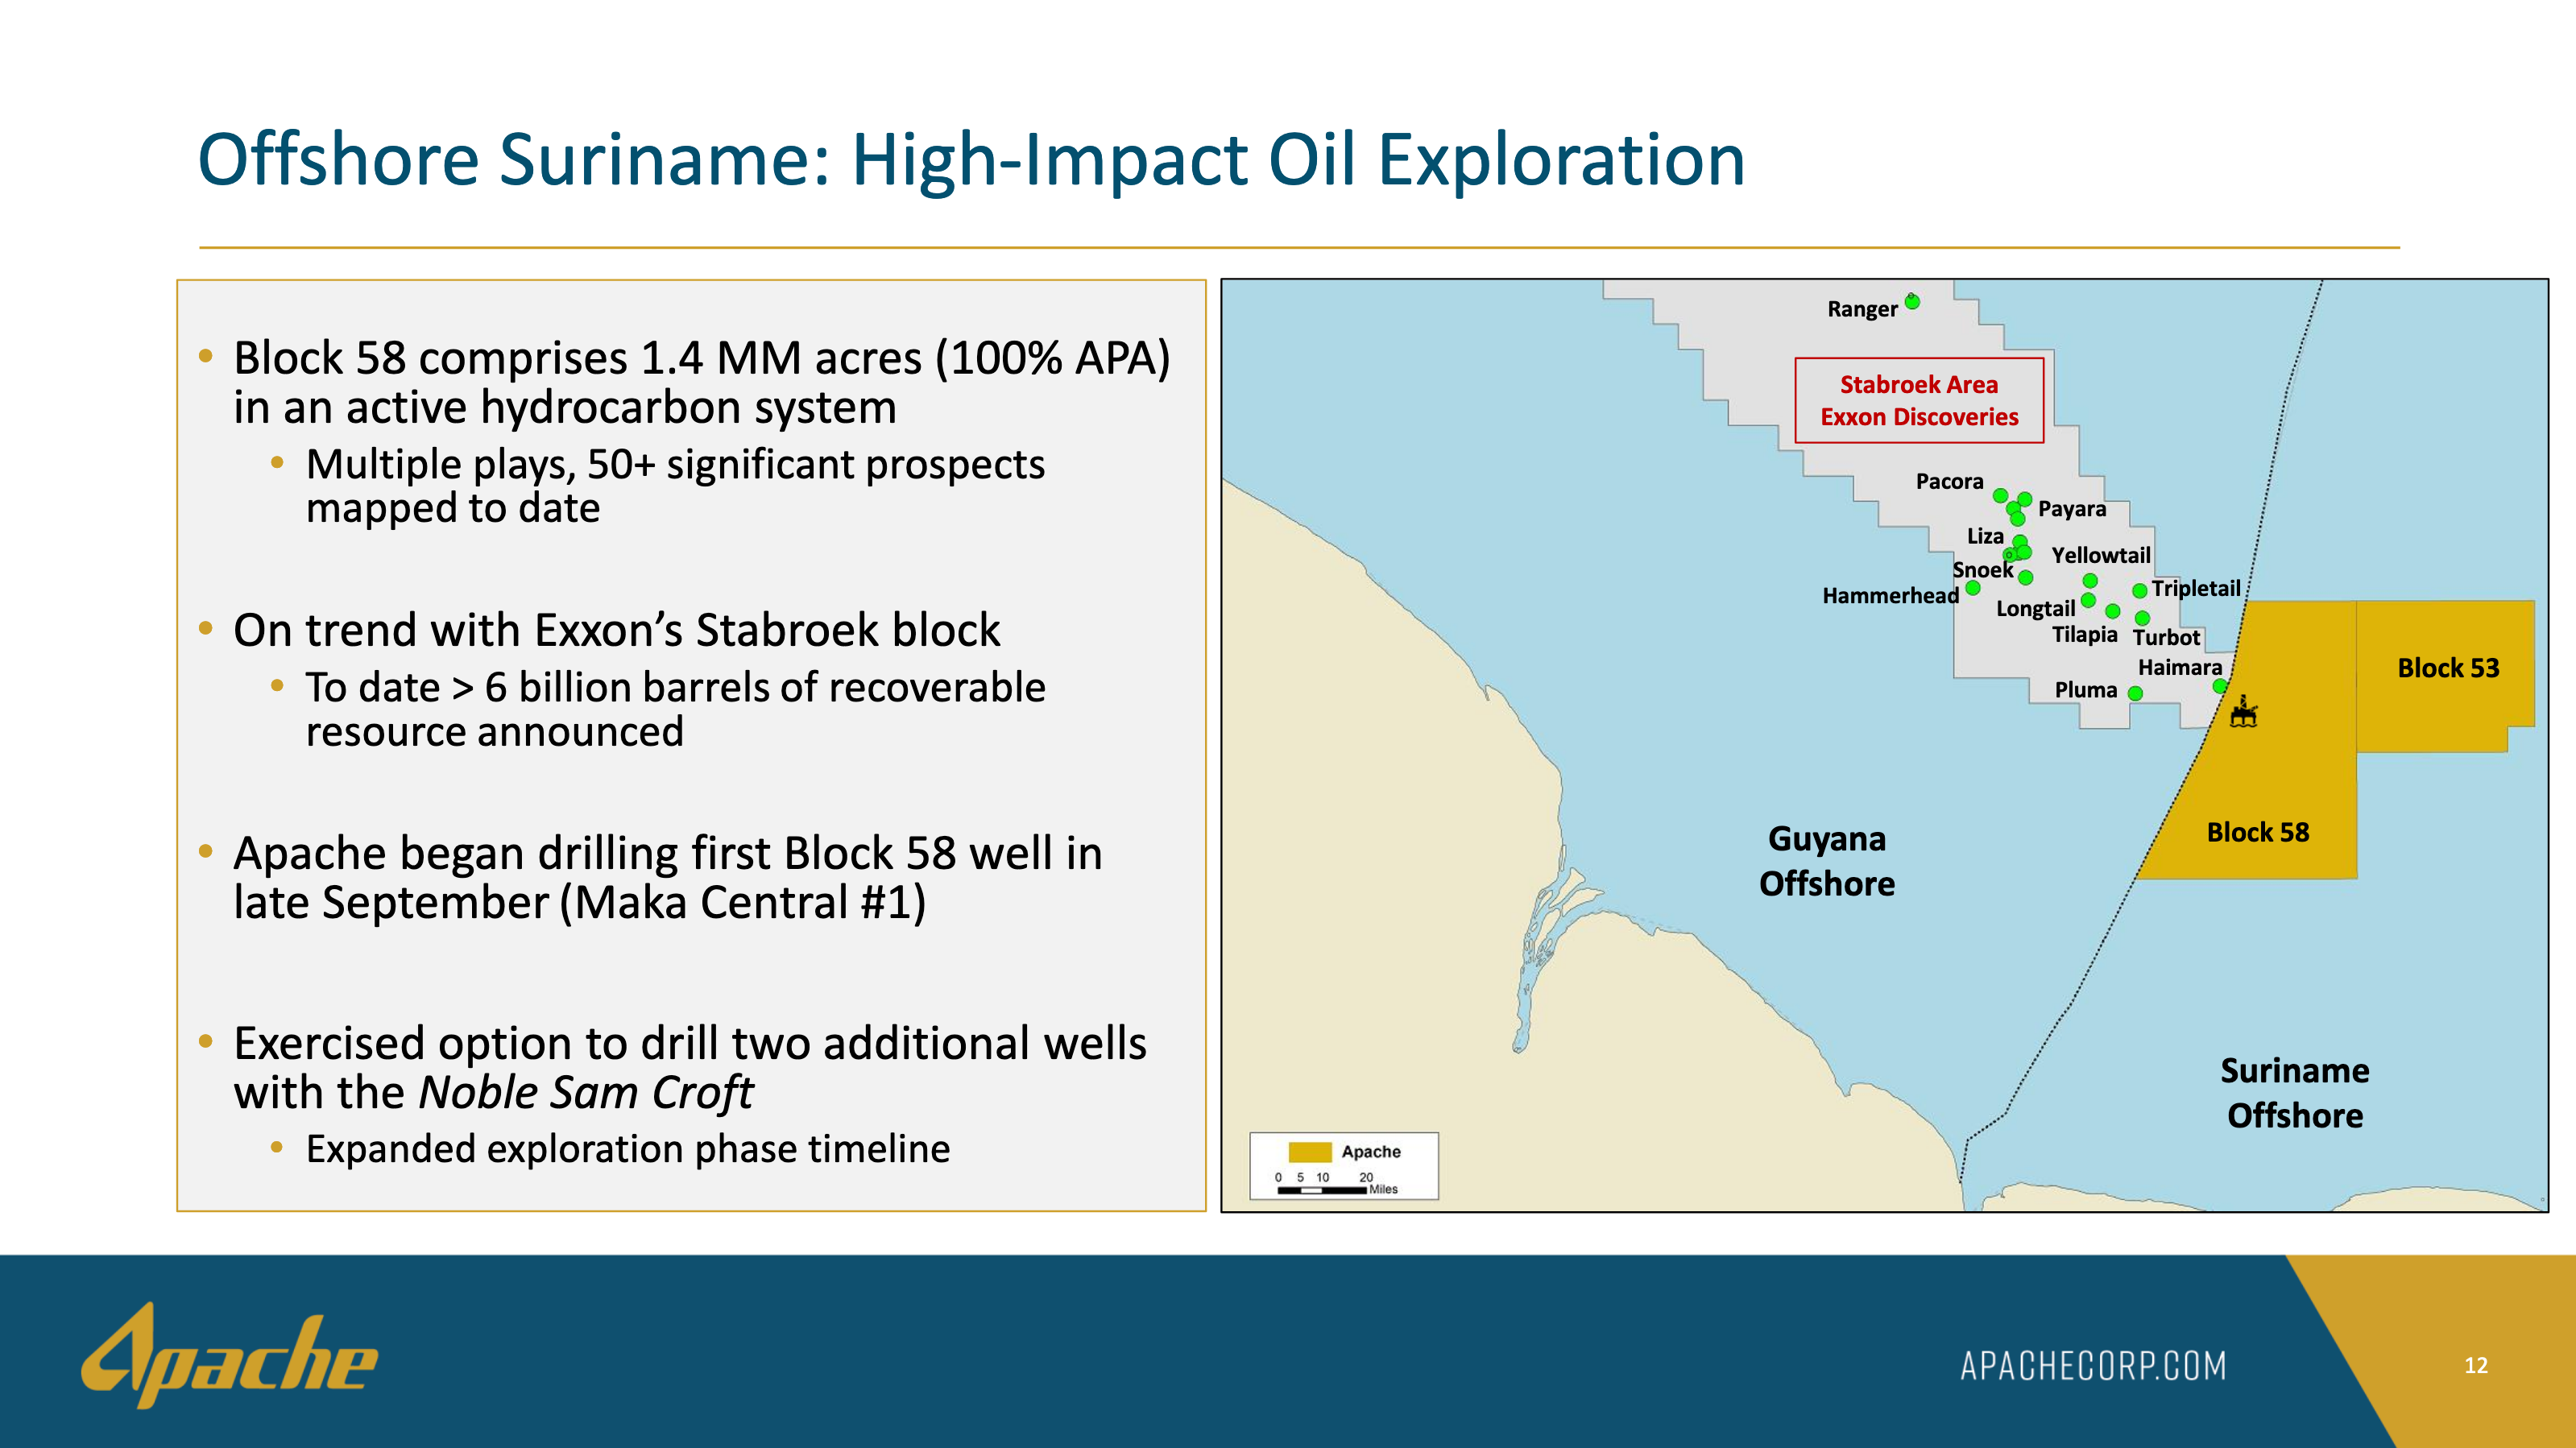Click the Pluma label on map
Image resolution: width=2576 pixels, height=1448 pixels.
coord(2086,690)
